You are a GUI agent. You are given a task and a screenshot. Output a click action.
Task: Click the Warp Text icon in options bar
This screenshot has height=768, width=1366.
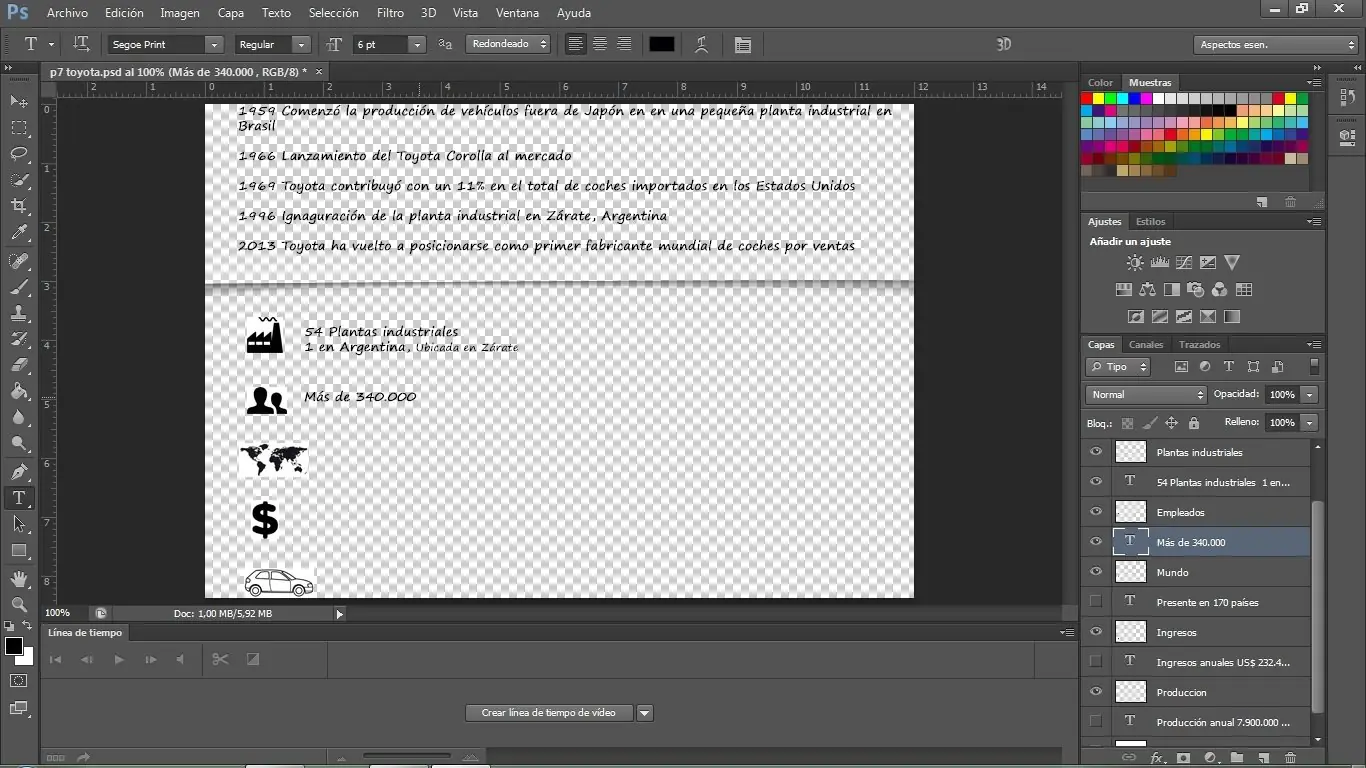[x=702, y=44]
